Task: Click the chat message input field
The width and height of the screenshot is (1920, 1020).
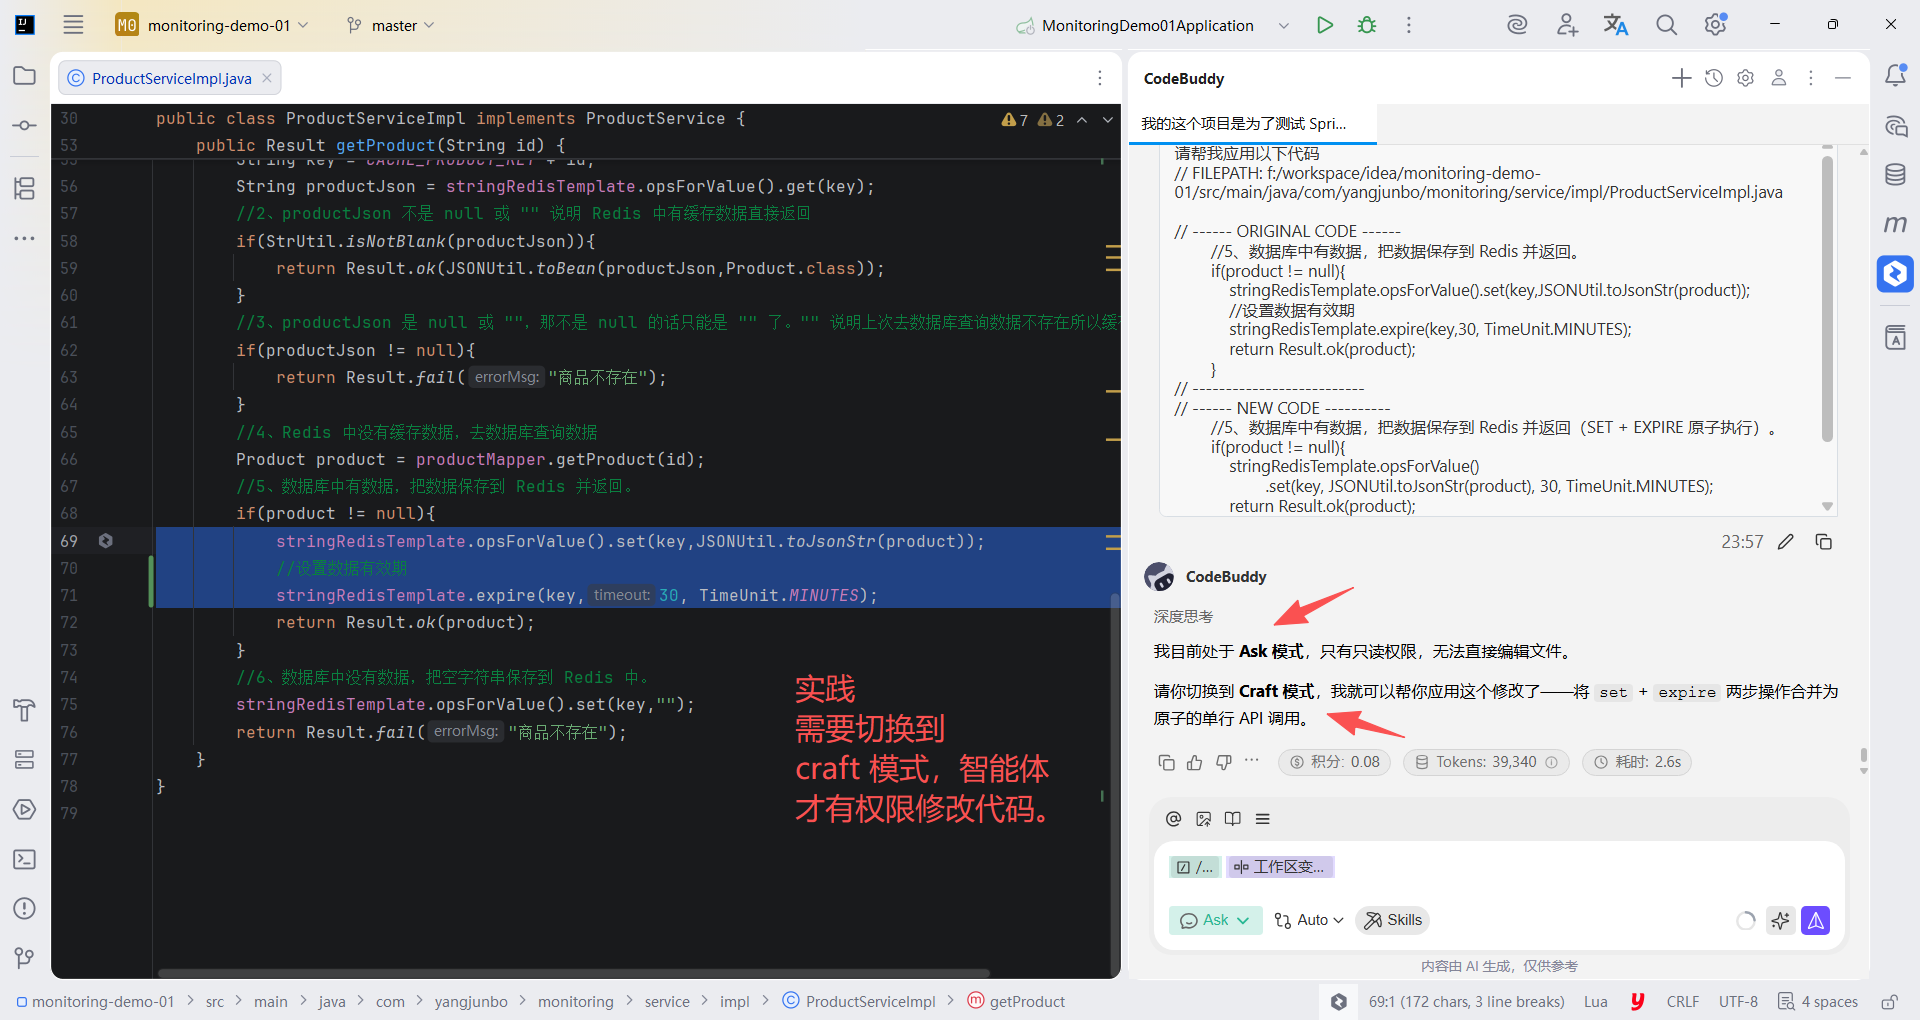Action: point(1498,867)
